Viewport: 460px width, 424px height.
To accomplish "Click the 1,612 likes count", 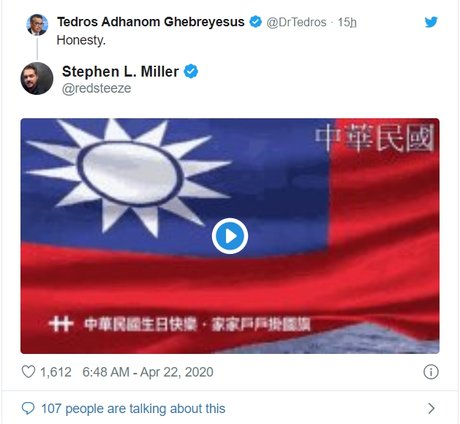I will [56, 372].
